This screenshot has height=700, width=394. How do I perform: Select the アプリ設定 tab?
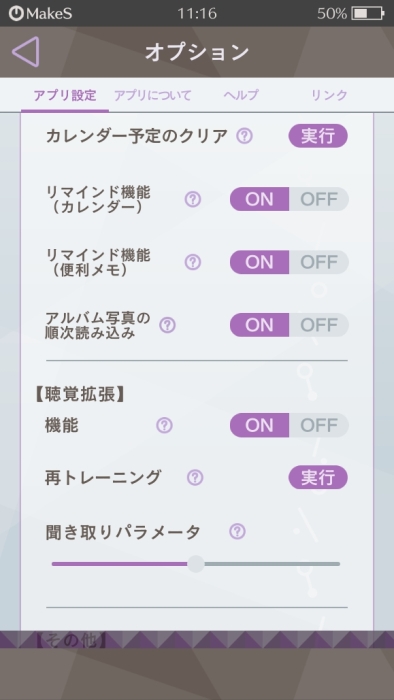[65, 95]
